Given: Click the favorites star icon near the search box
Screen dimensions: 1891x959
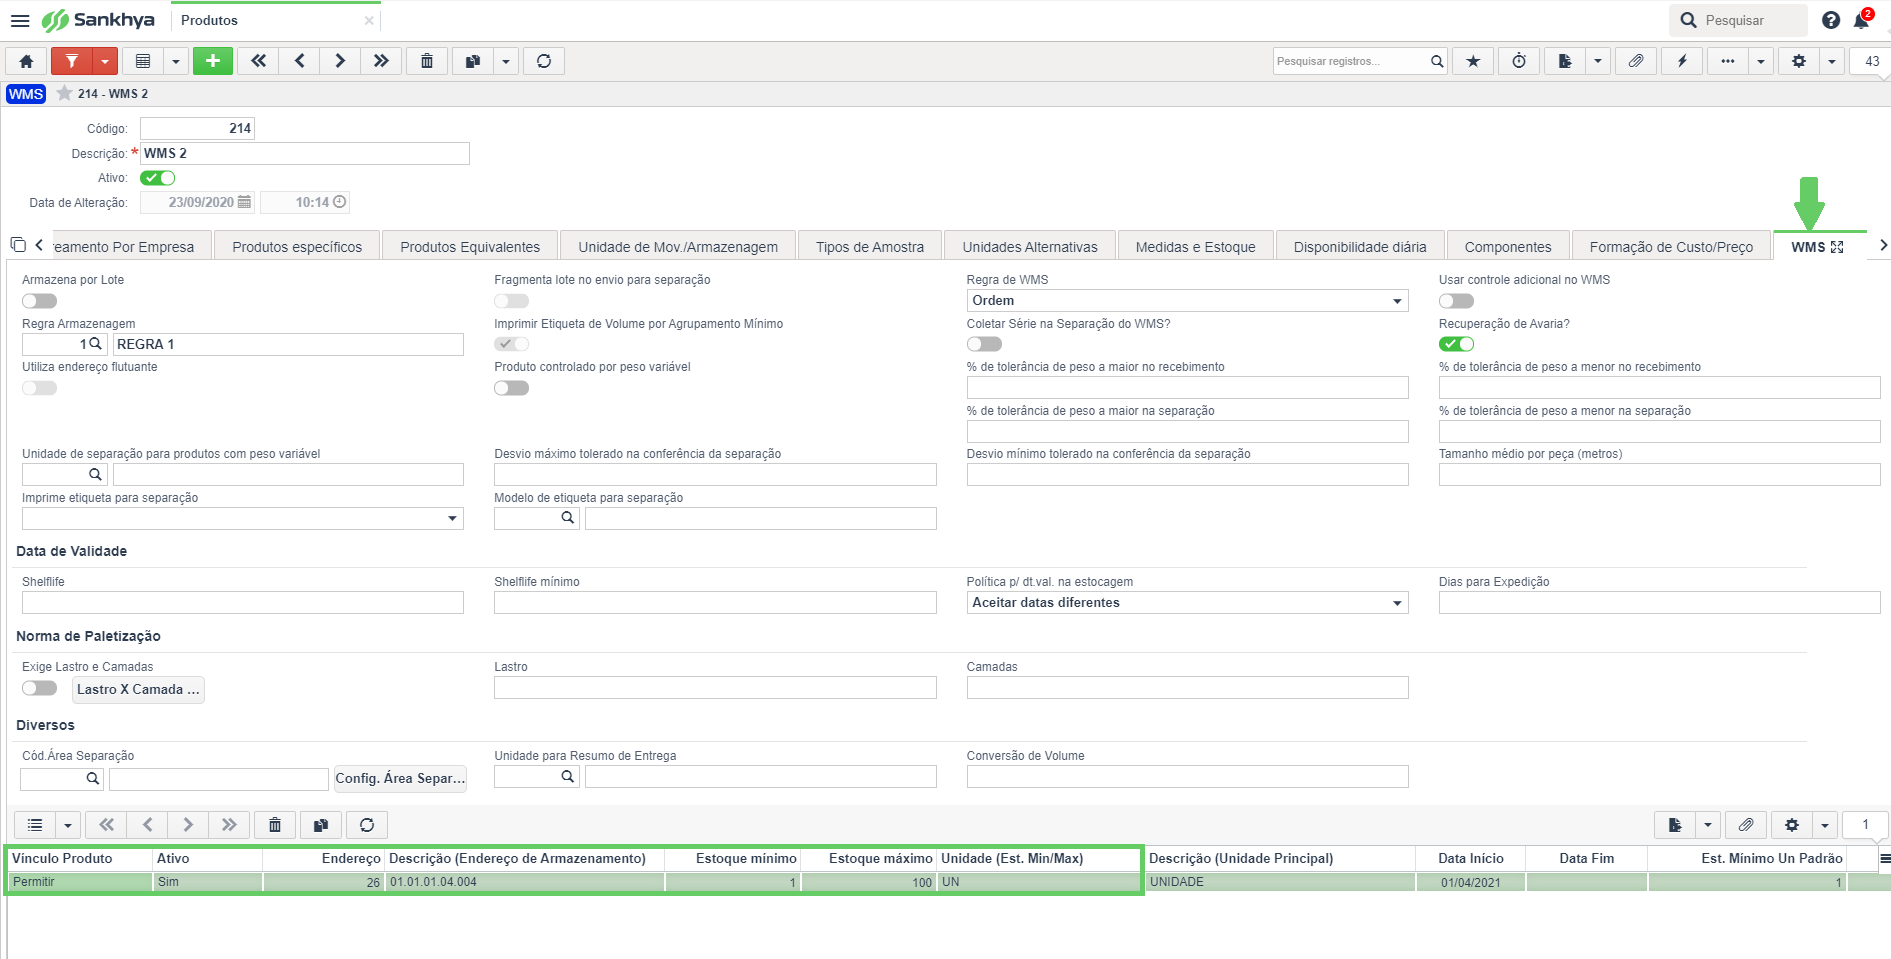Looking at the screenshot, I should [1473, 61].
